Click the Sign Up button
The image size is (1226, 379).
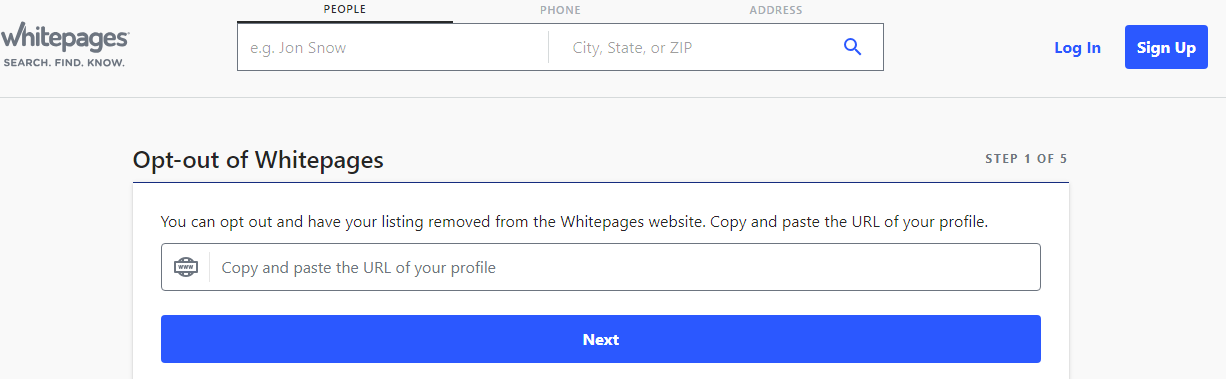coord(1166,47)
